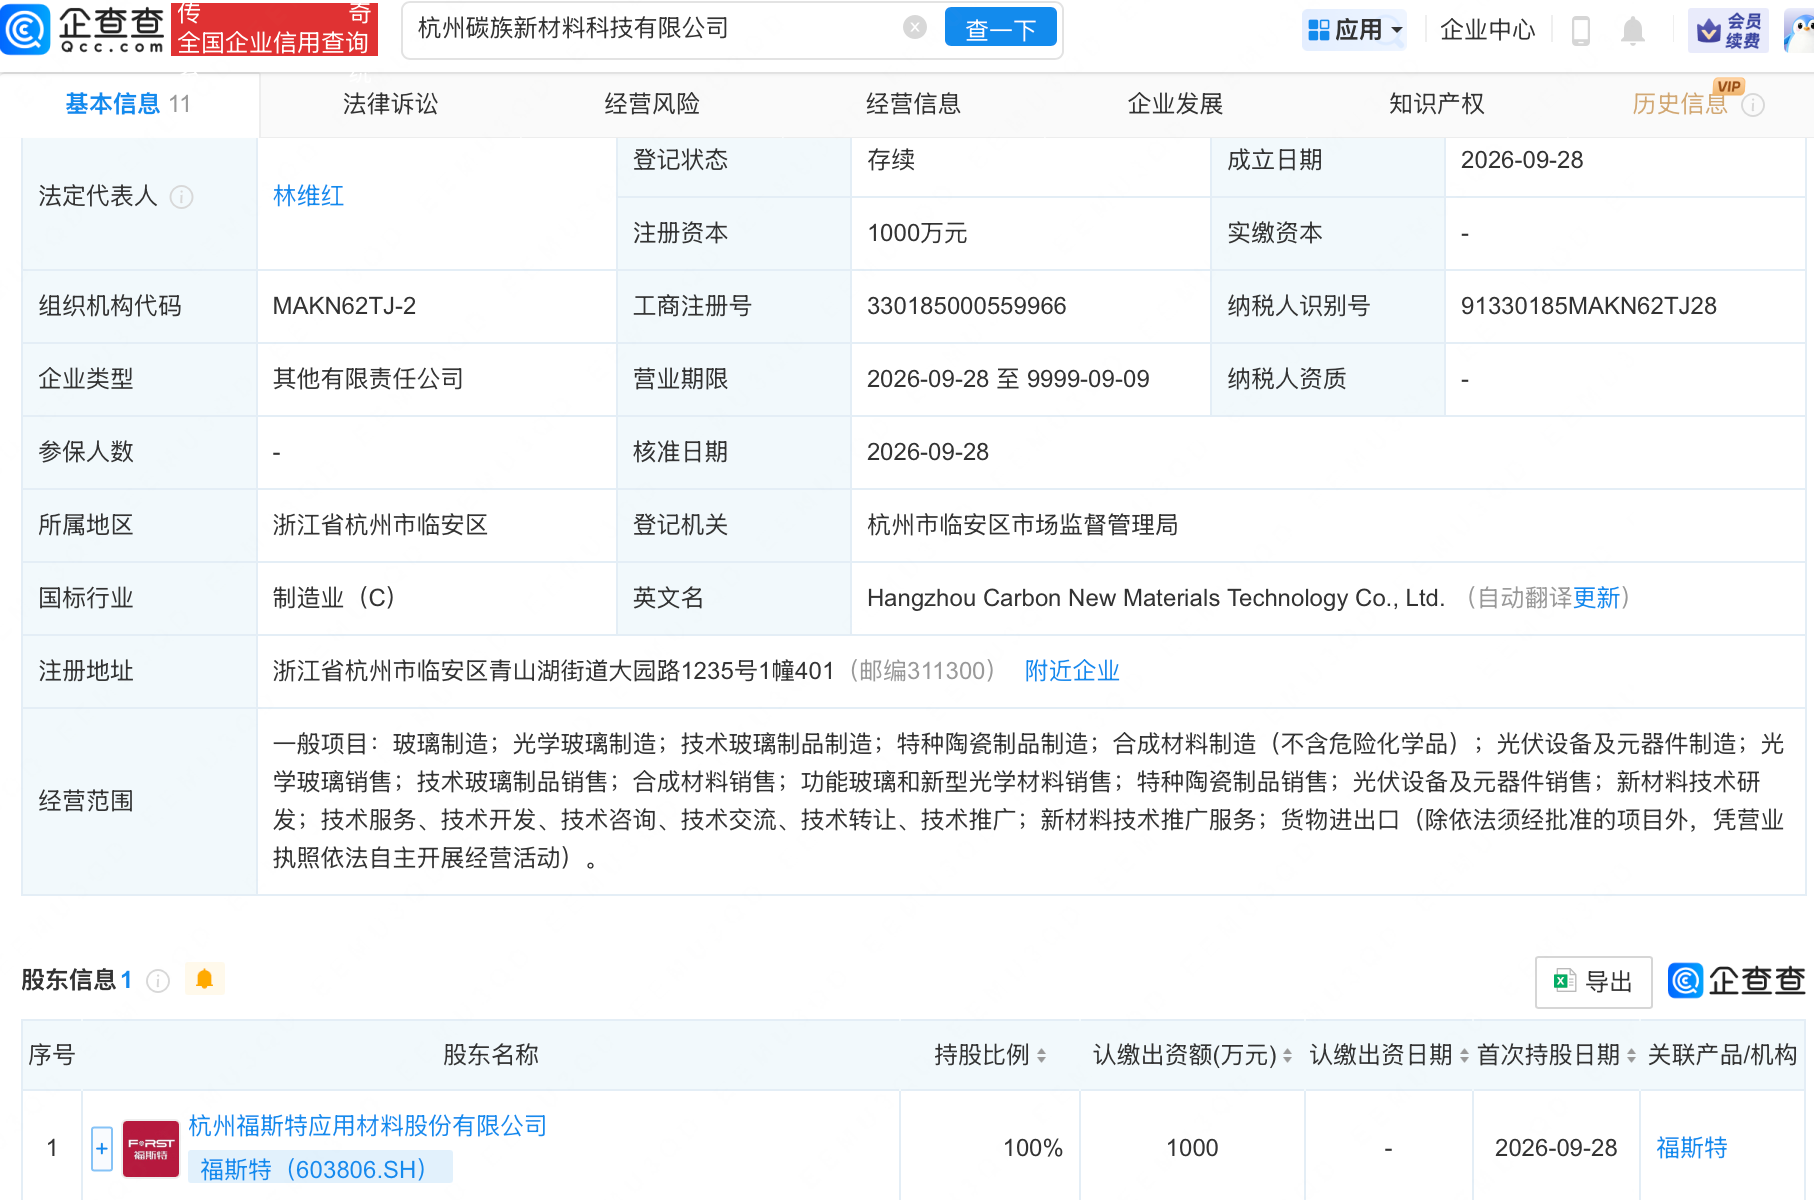Clear the search box with the X icon
The image size is (1814, 1200).
(914, 28)
